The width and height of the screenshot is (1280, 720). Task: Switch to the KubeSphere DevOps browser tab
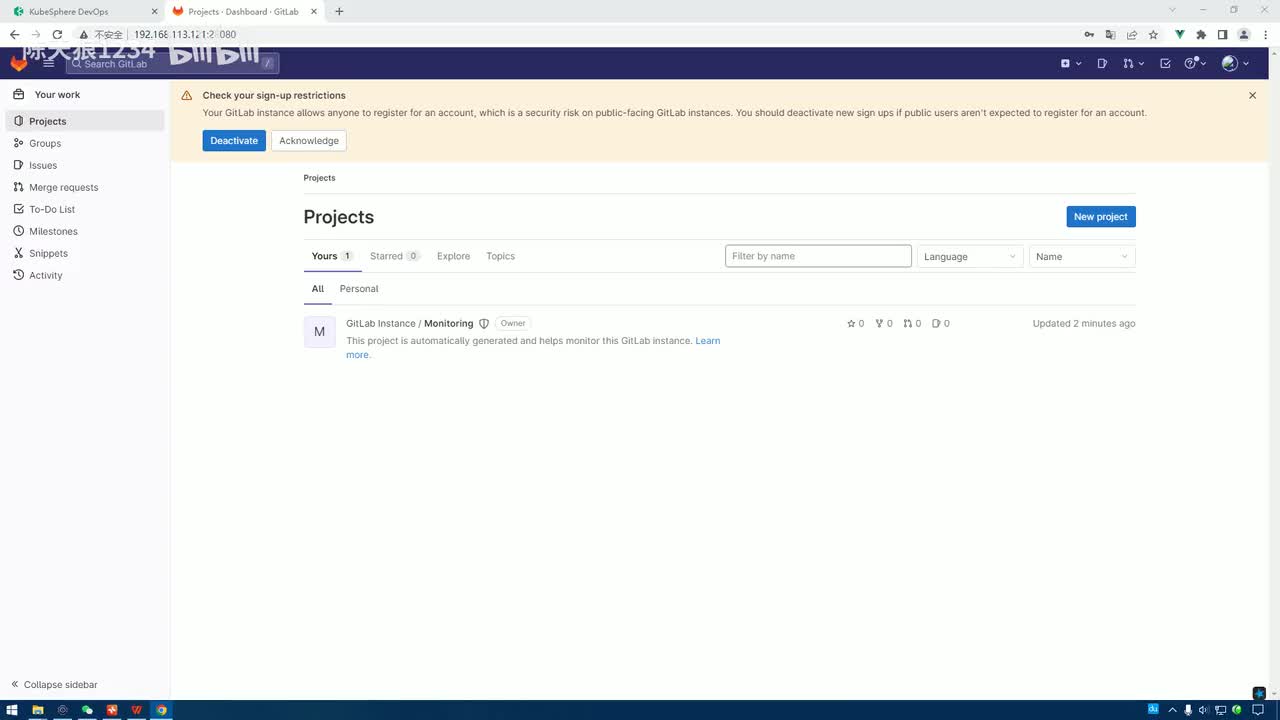[x=82, y=11]
